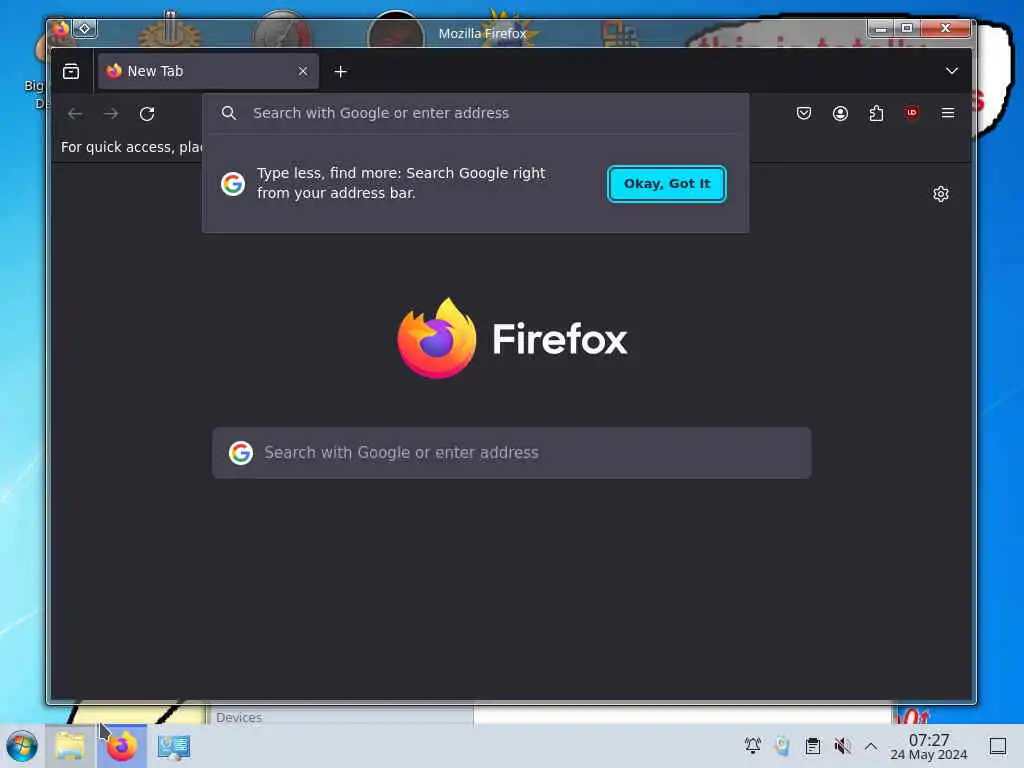
Task: Minimize the Mozilla Firefox window
Action: [x=880, y=28]
